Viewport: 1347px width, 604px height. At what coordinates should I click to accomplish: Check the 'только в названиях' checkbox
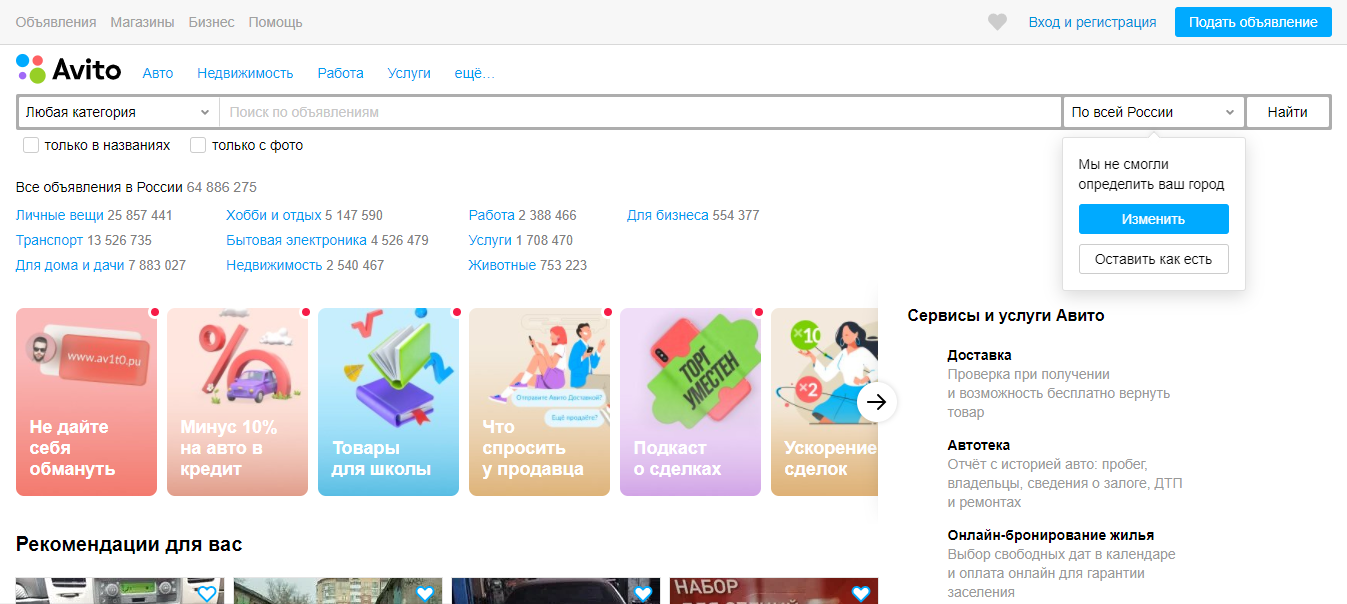[31, 145]
